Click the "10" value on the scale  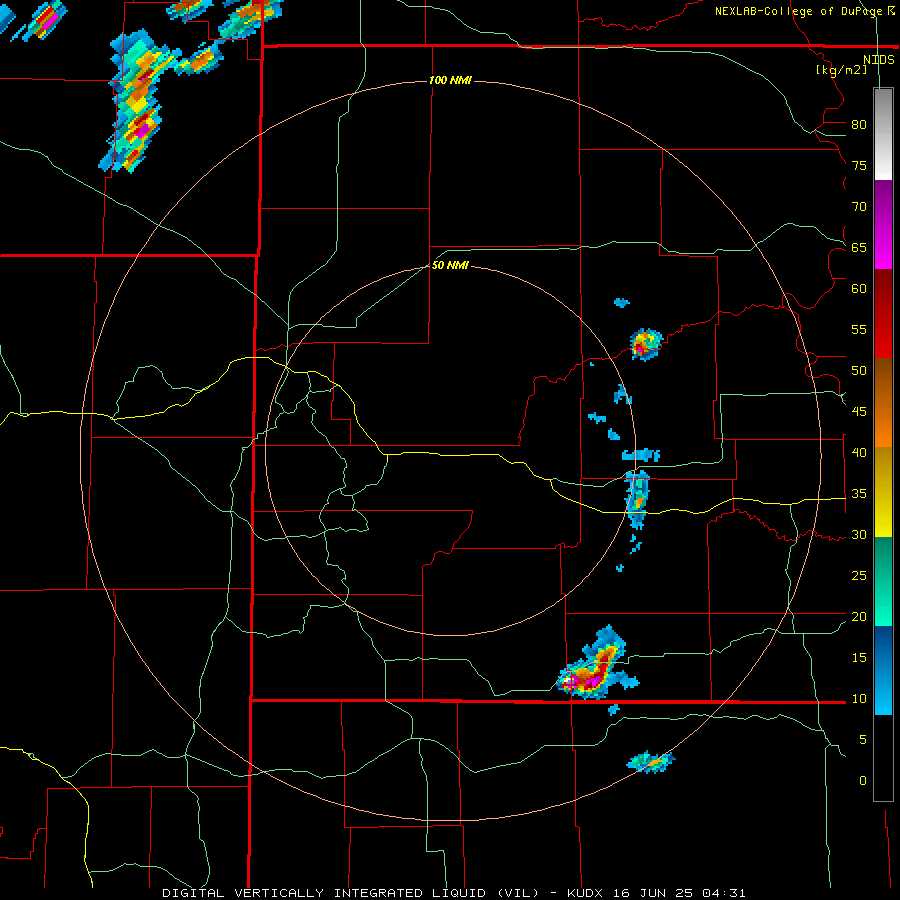tap(859, 699)
